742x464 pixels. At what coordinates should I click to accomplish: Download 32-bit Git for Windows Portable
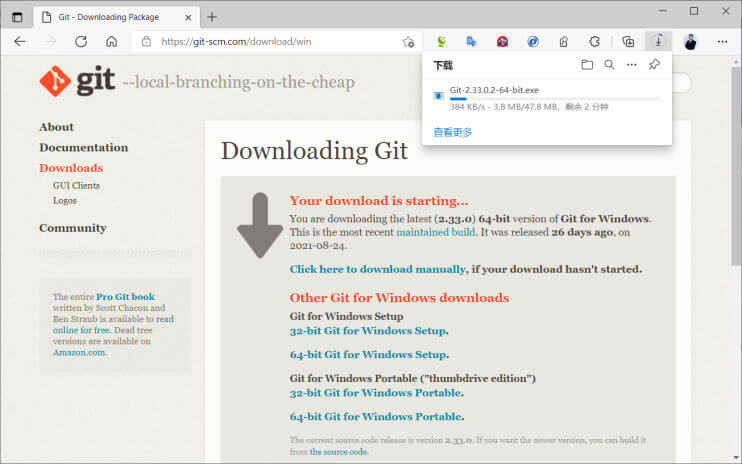tap(376, 393)
